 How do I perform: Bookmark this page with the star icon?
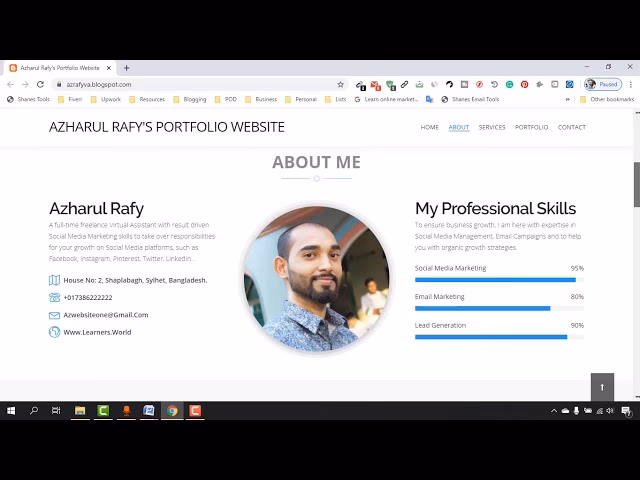coord(340,84)
